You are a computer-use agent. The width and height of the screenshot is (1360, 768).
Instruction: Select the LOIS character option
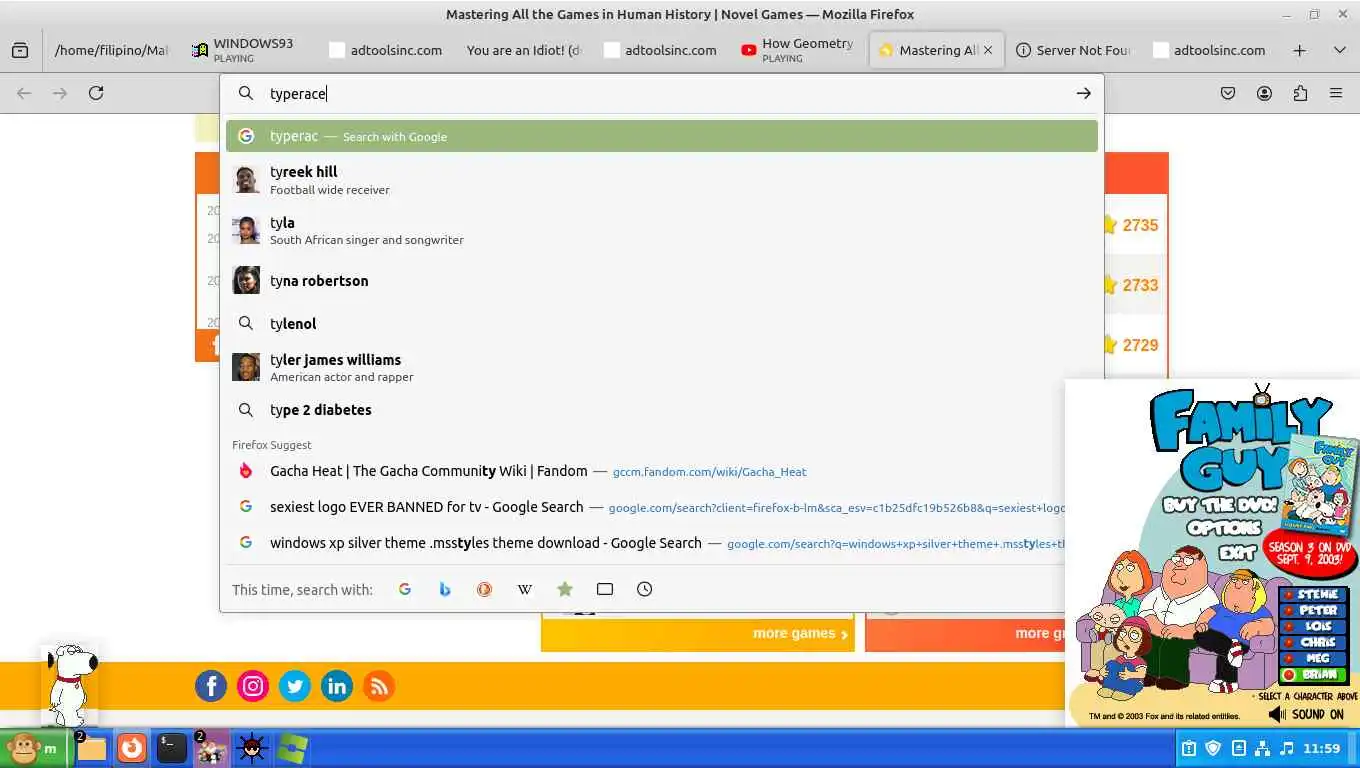(1312, 626)
